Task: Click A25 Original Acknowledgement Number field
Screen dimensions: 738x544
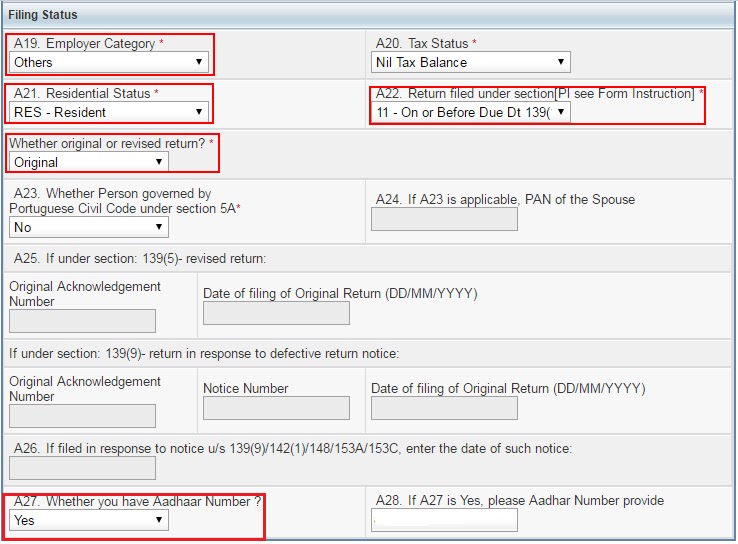Action: (82, 321)
